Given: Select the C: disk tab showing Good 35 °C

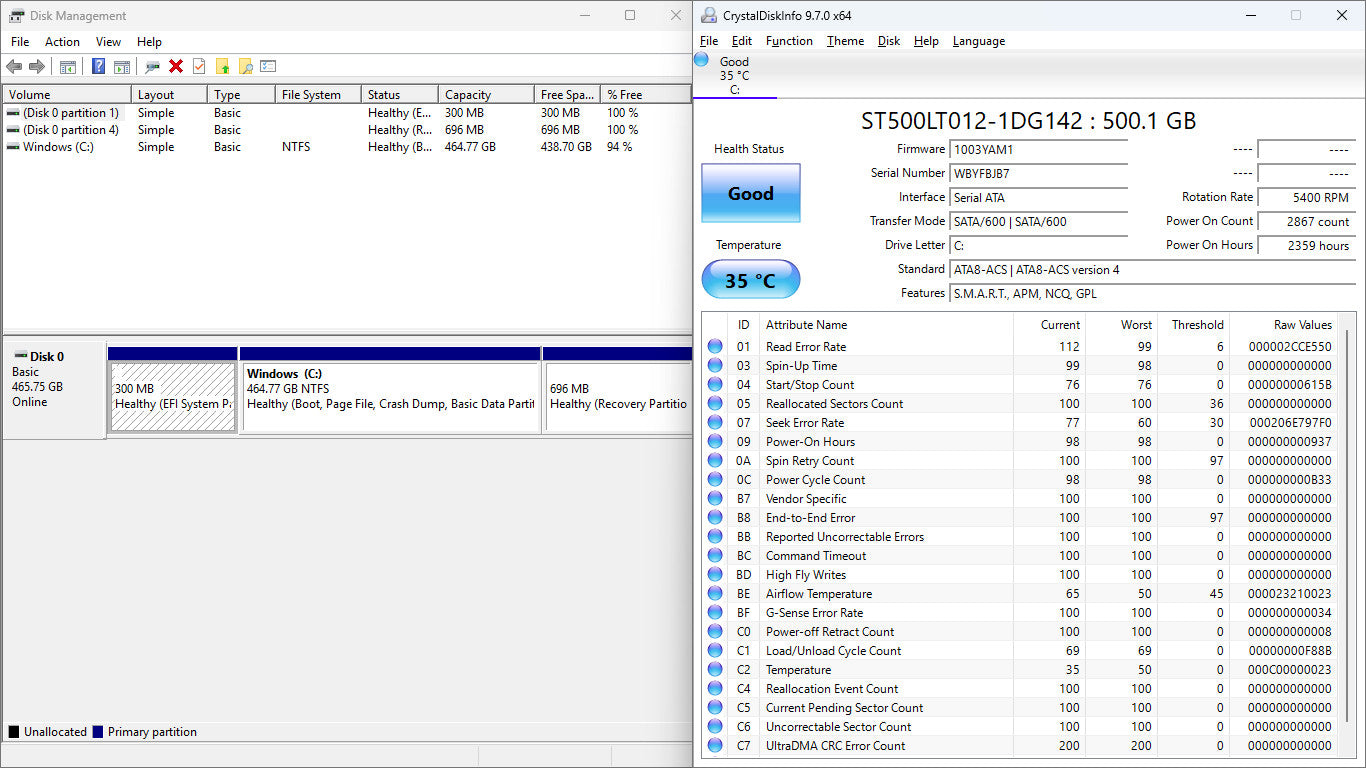Looking at the screenshot, I should pyautogui.click(x=733, y=76).
